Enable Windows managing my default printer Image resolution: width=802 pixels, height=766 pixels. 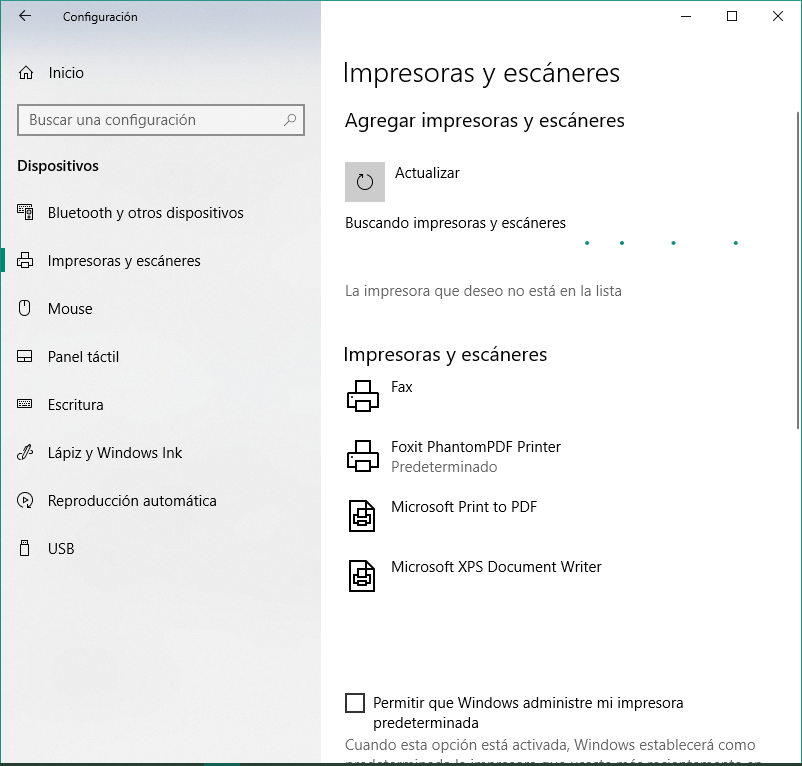coord(355,703)
